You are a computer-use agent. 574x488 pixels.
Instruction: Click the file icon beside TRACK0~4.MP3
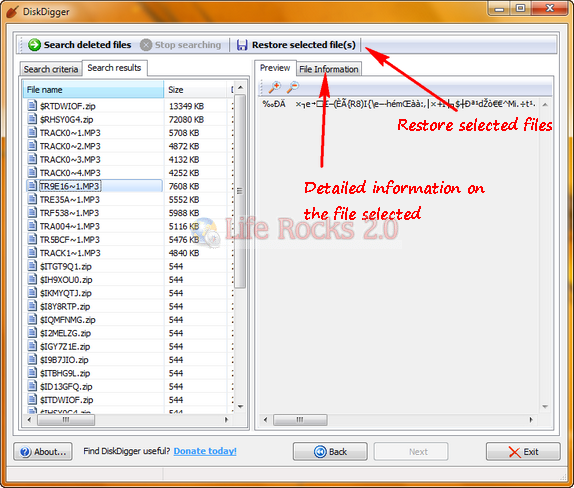[x=32, y=172]
